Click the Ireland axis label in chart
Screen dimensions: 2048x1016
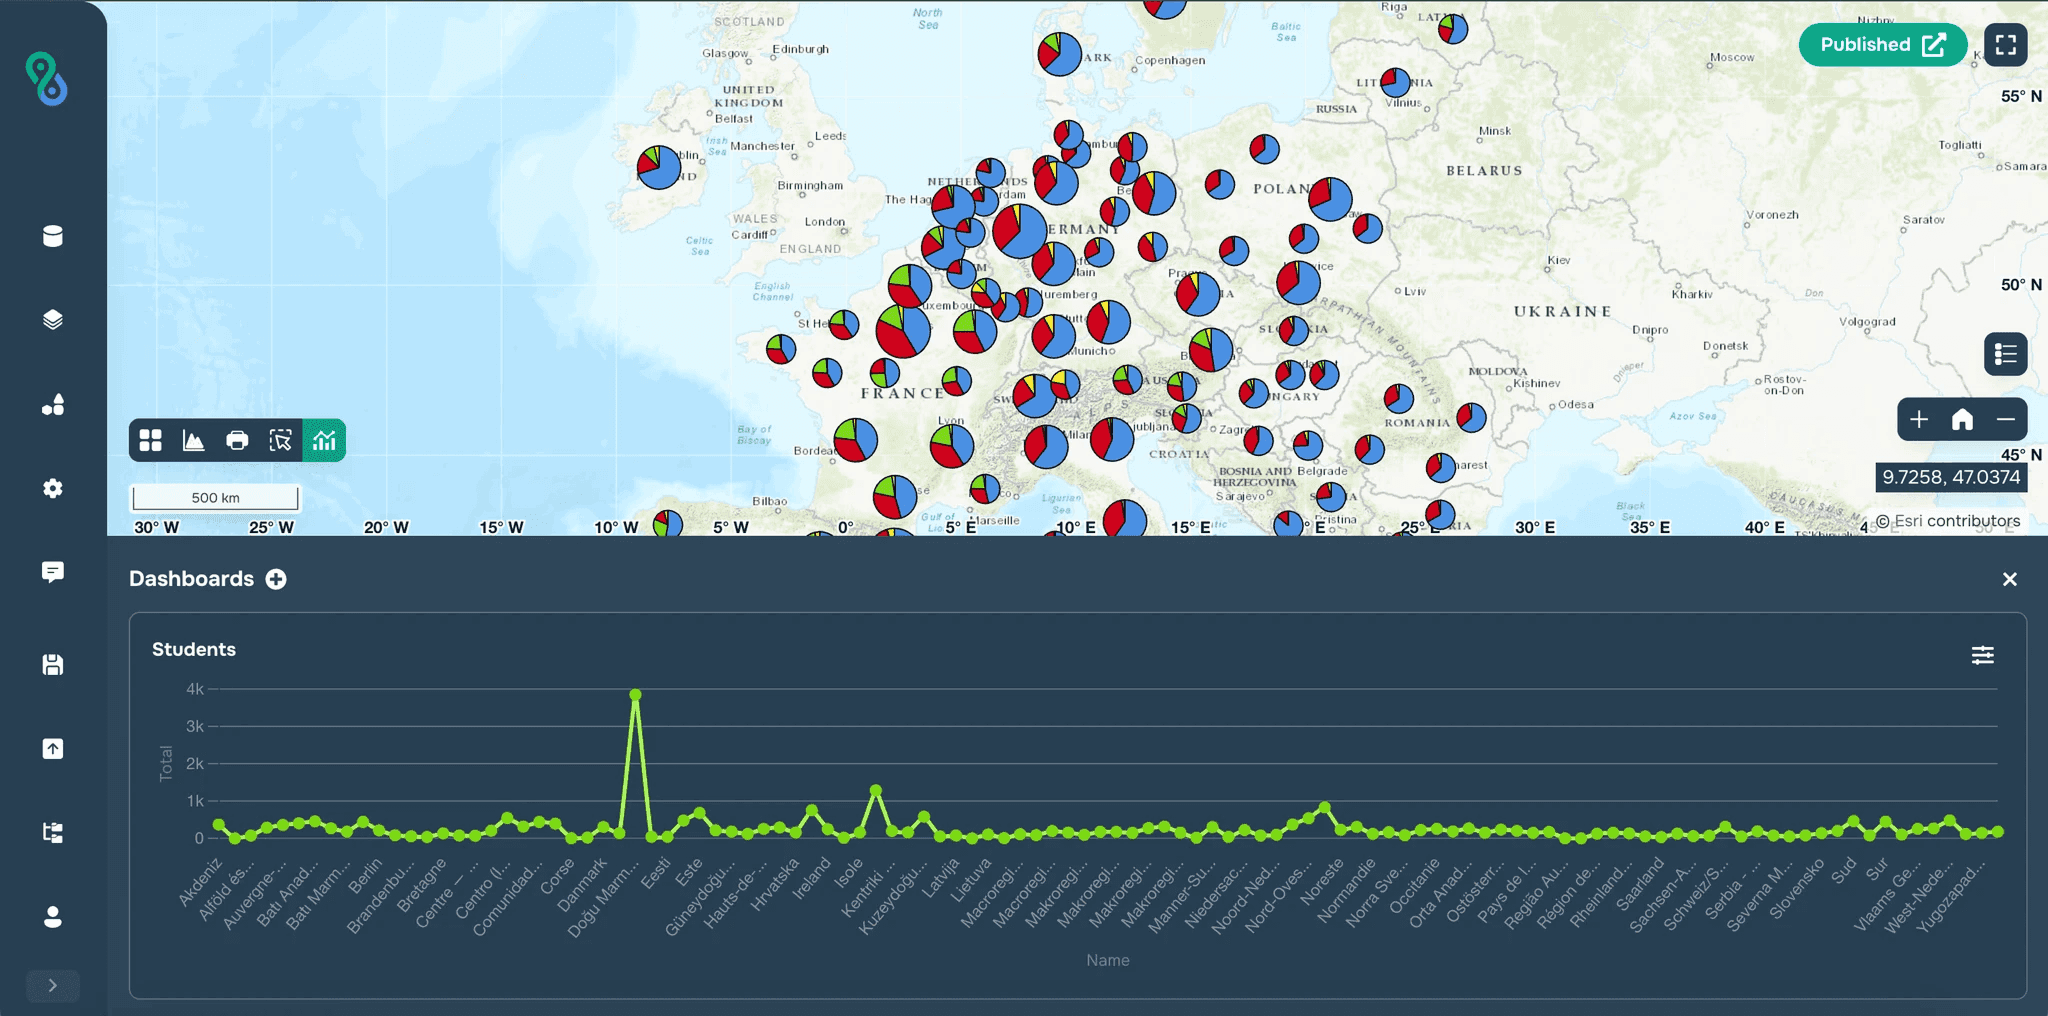(811, 878)
